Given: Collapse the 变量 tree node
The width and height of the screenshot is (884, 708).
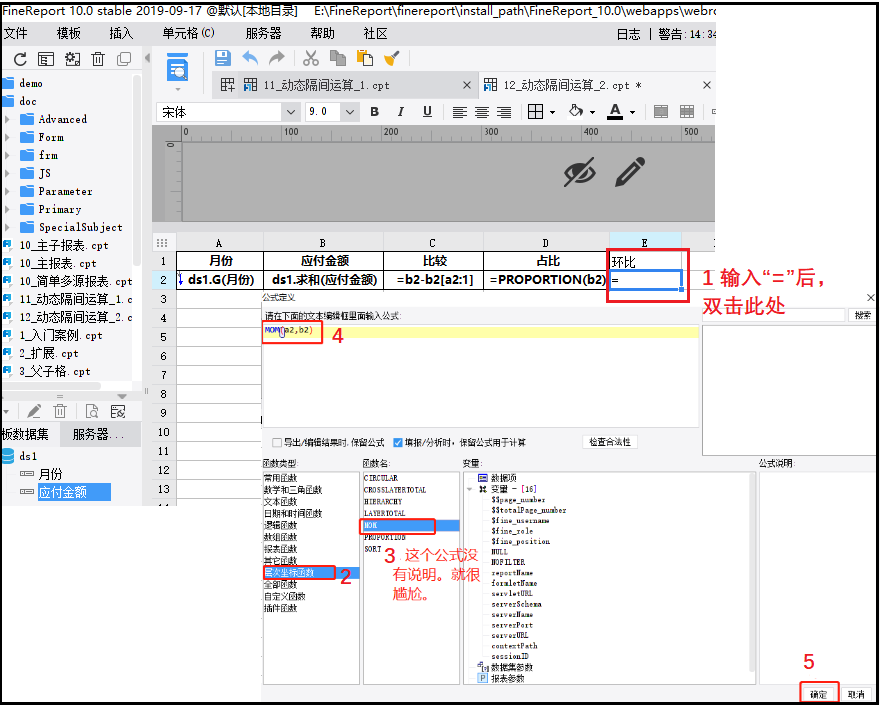Looking at the screenshot, I should (469, 489).
